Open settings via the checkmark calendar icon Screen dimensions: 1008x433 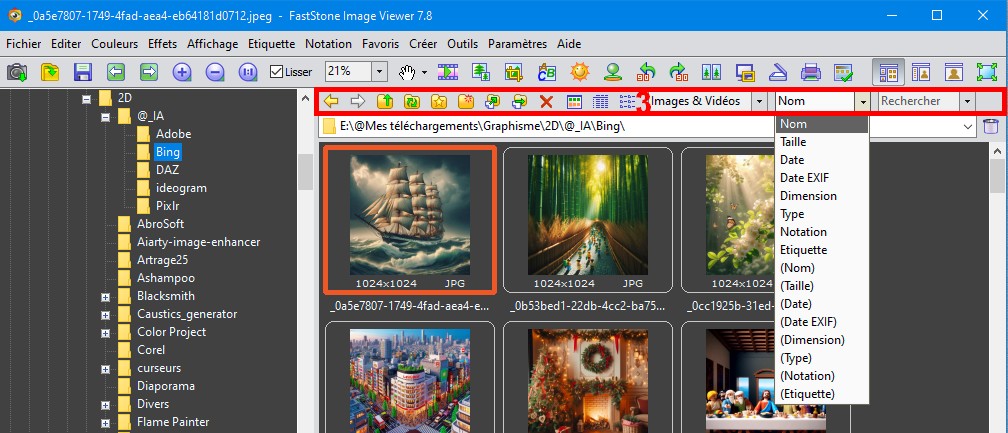pyautogui.click(x=843, y=71)
